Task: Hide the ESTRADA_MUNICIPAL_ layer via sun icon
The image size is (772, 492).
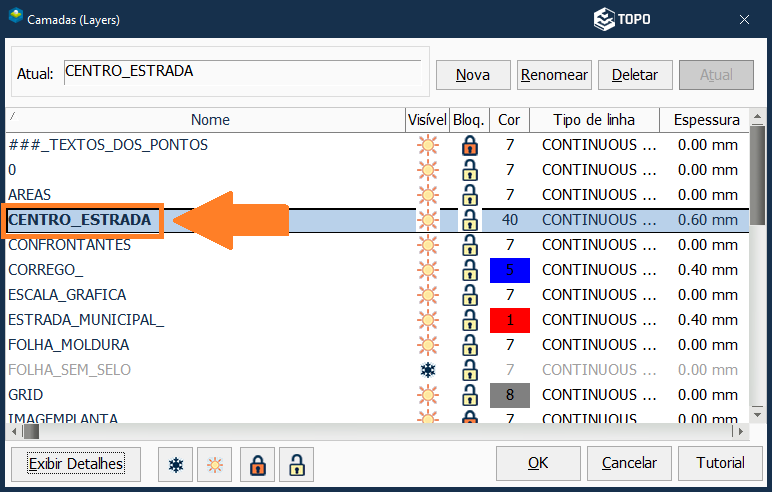Action: [428, 320]
